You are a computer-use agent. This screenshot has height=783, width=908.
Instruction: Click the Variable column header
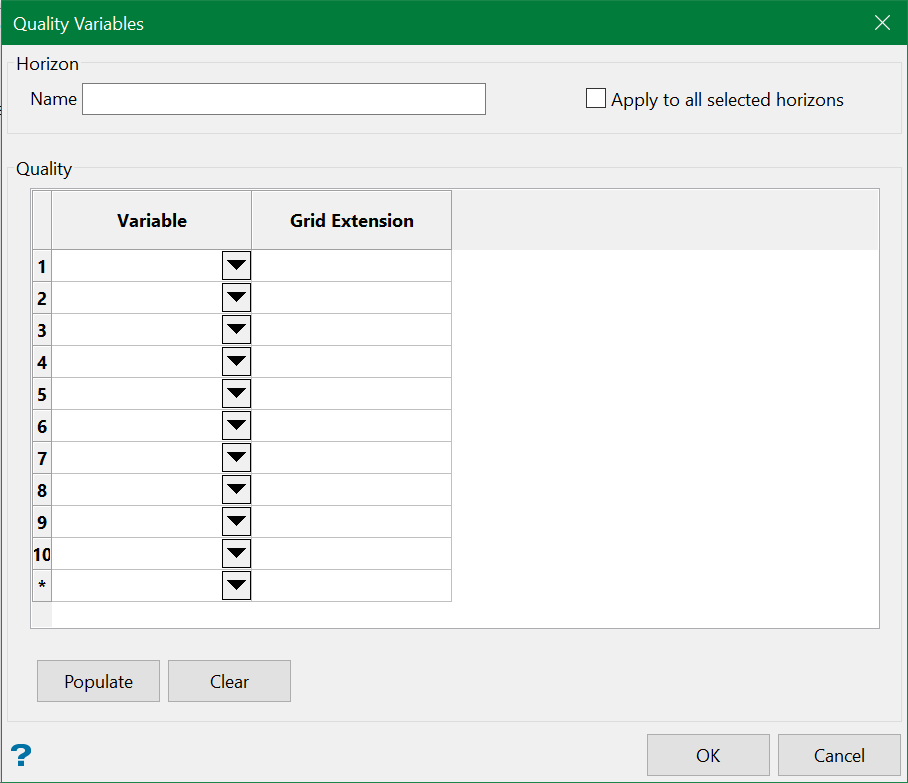[152, 221]
